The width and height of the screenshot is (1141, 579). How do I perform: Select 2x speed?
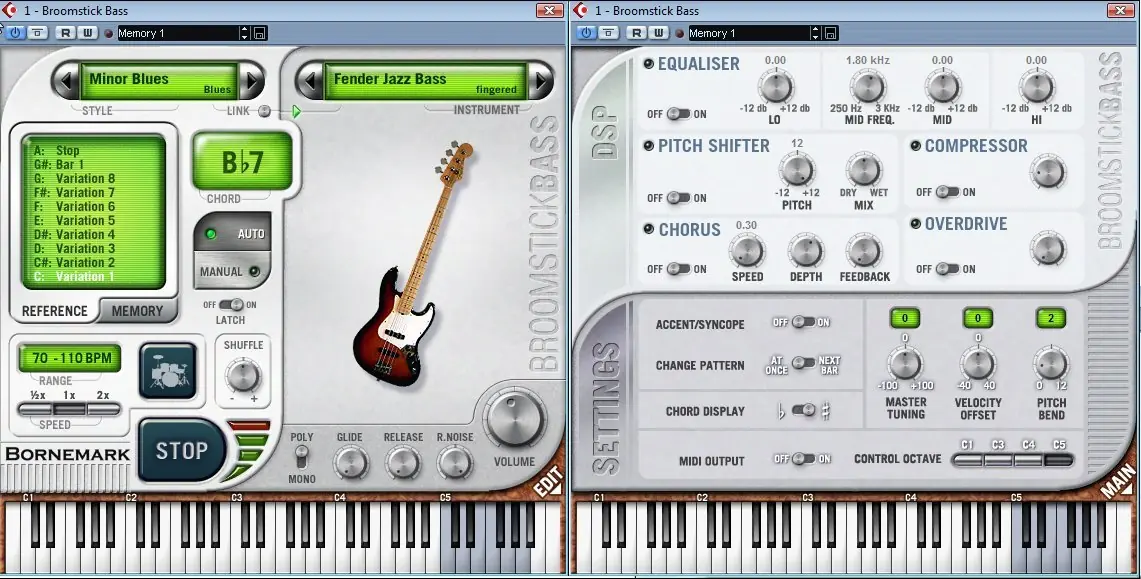tap(103, 410)
